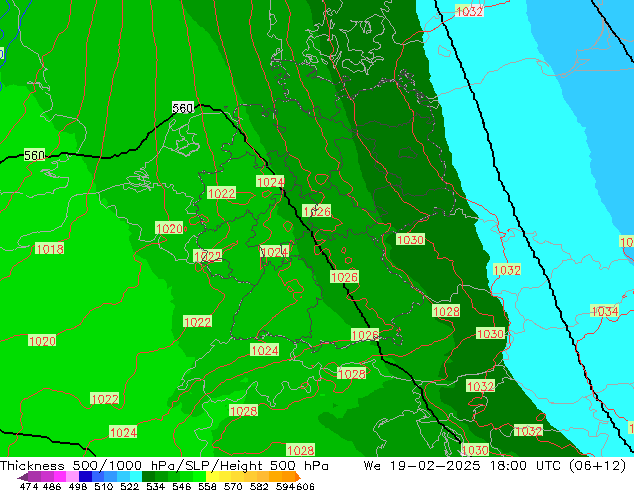Click the darkest green legend swatch
Viewport: 634px width, 490px height.
(x=148, y=477)
